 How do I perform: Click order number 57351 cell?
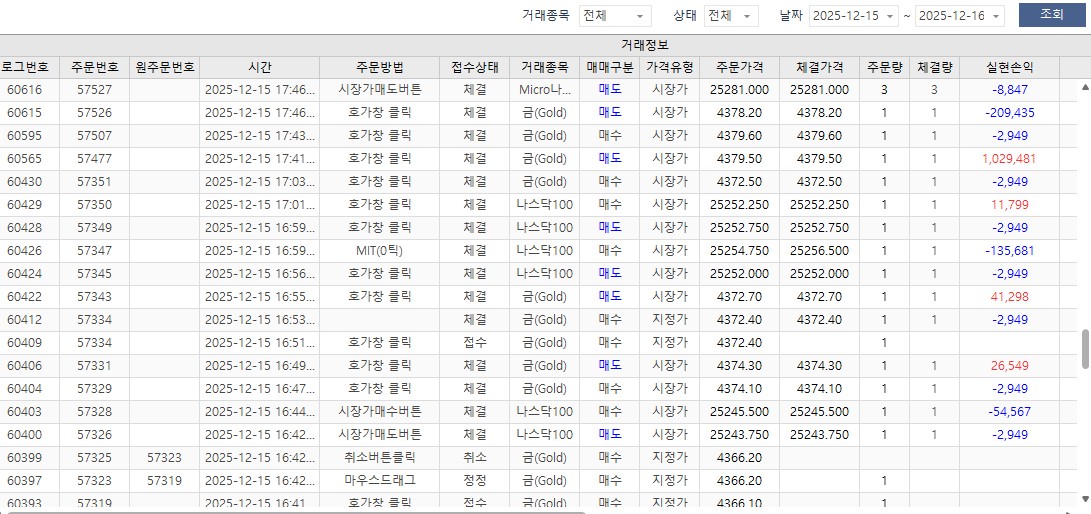click(95, 182)
